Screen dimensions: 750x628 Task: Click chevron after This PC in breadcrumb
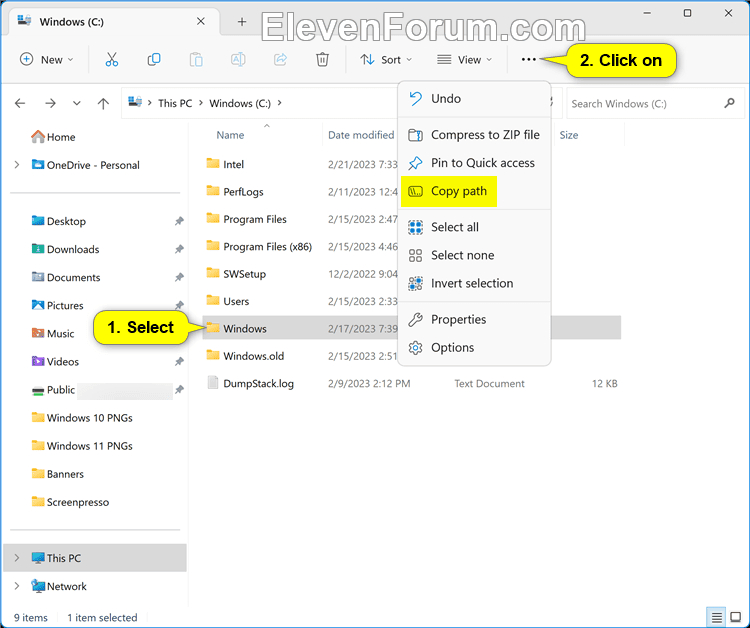tap(200, 103)
